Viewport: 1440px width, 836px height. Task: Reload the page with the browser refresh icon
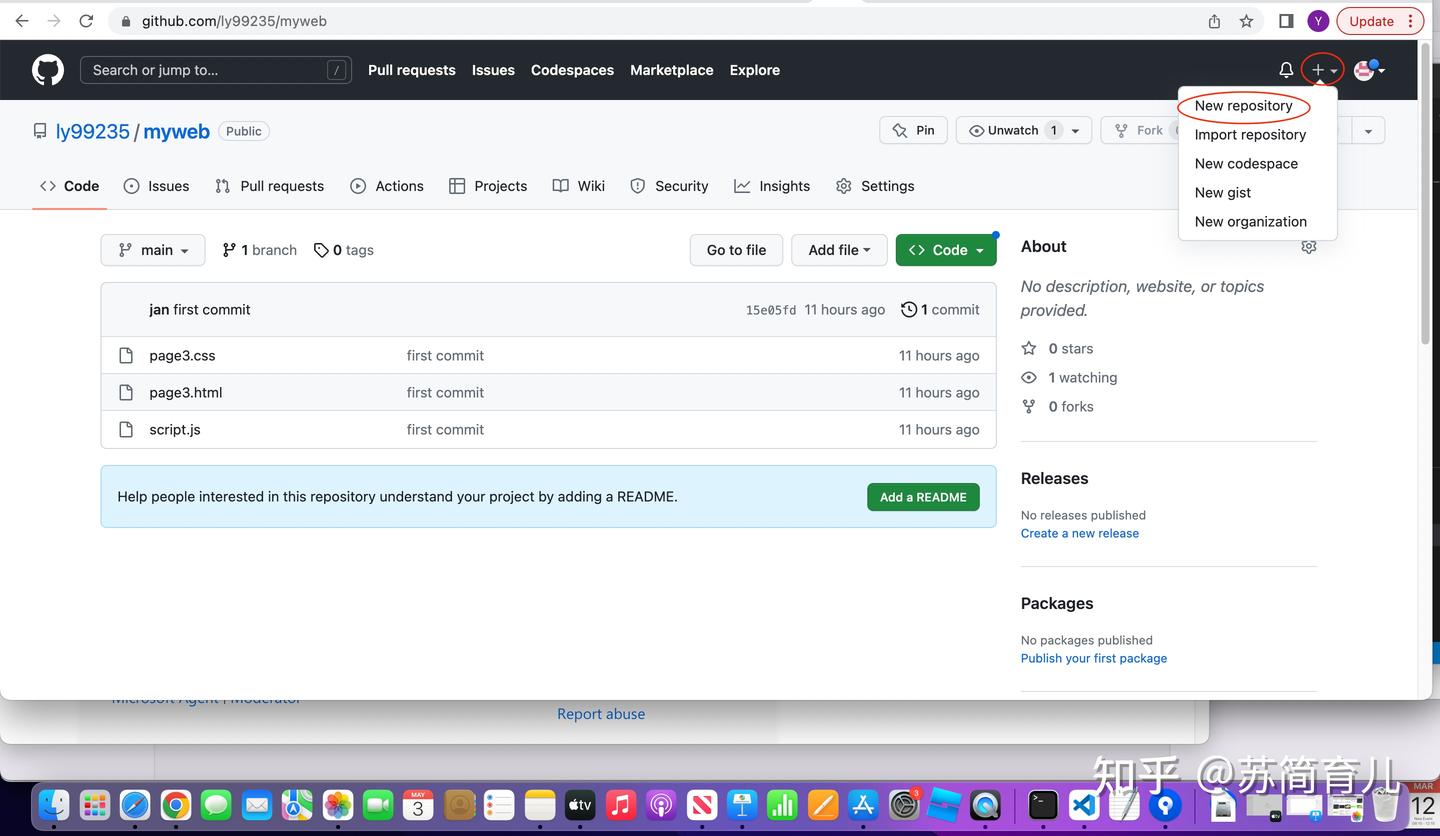[86, 20]
